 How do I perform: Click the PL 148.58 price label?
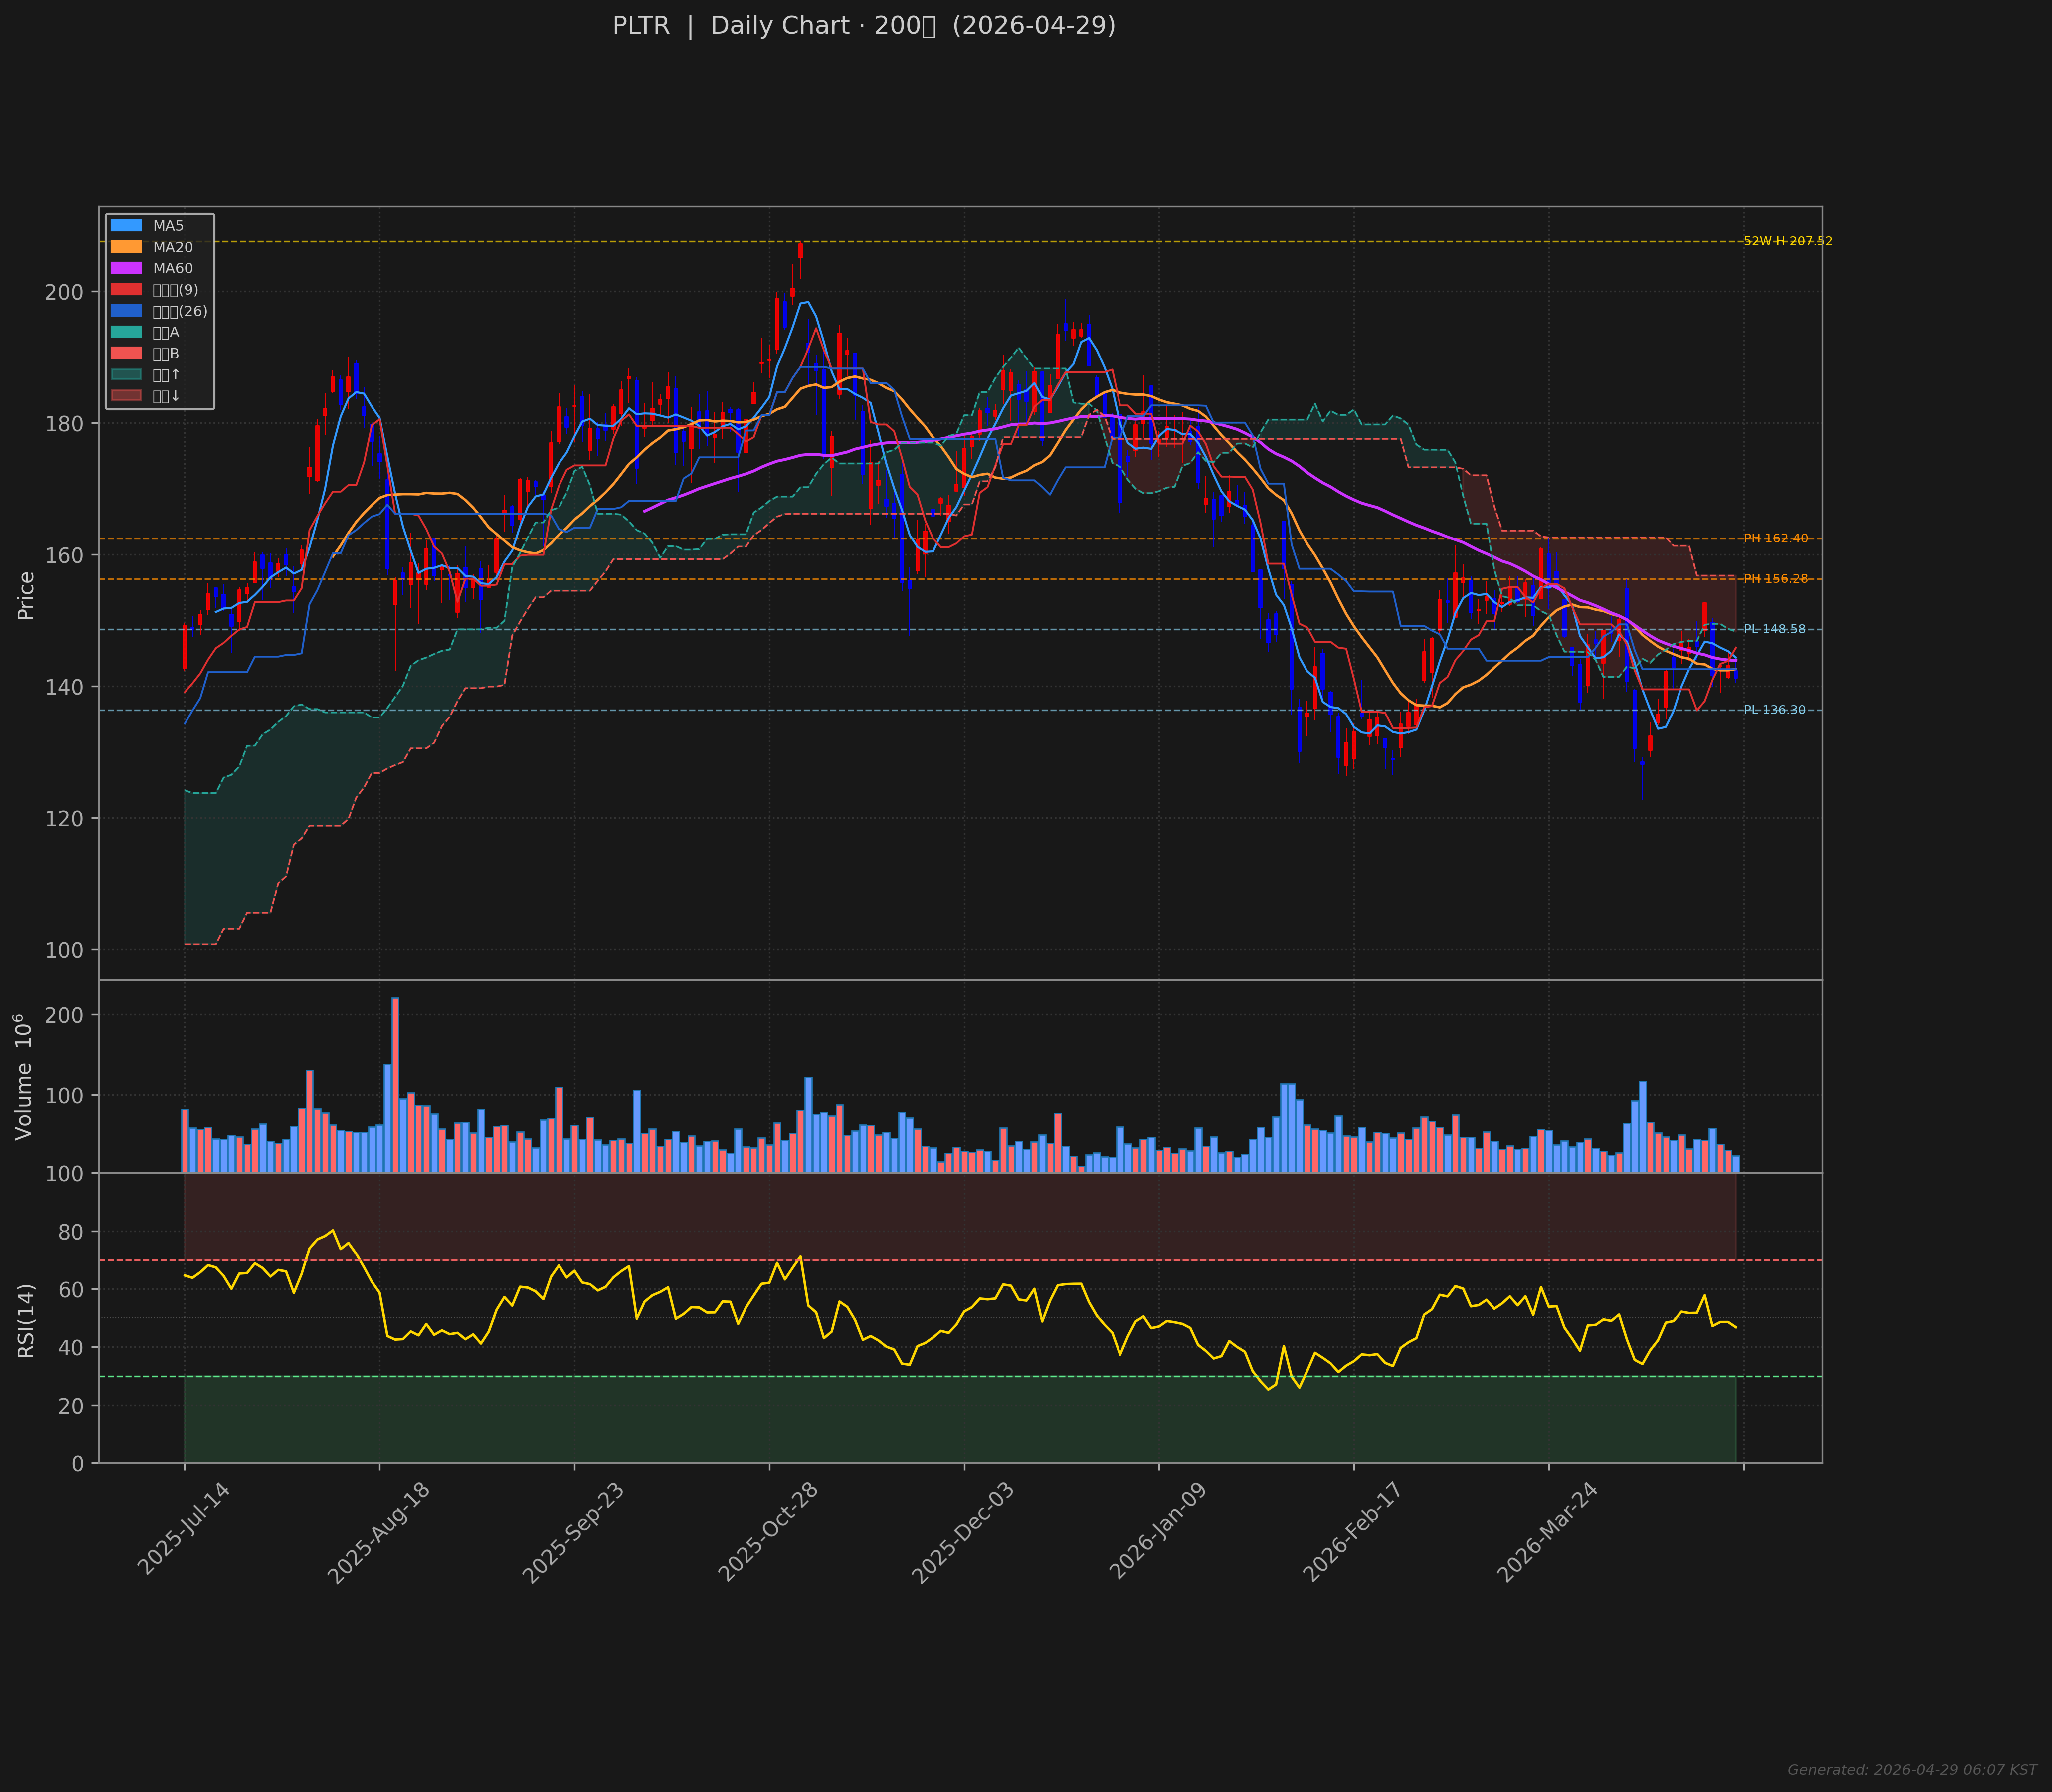pos(1774,629)
